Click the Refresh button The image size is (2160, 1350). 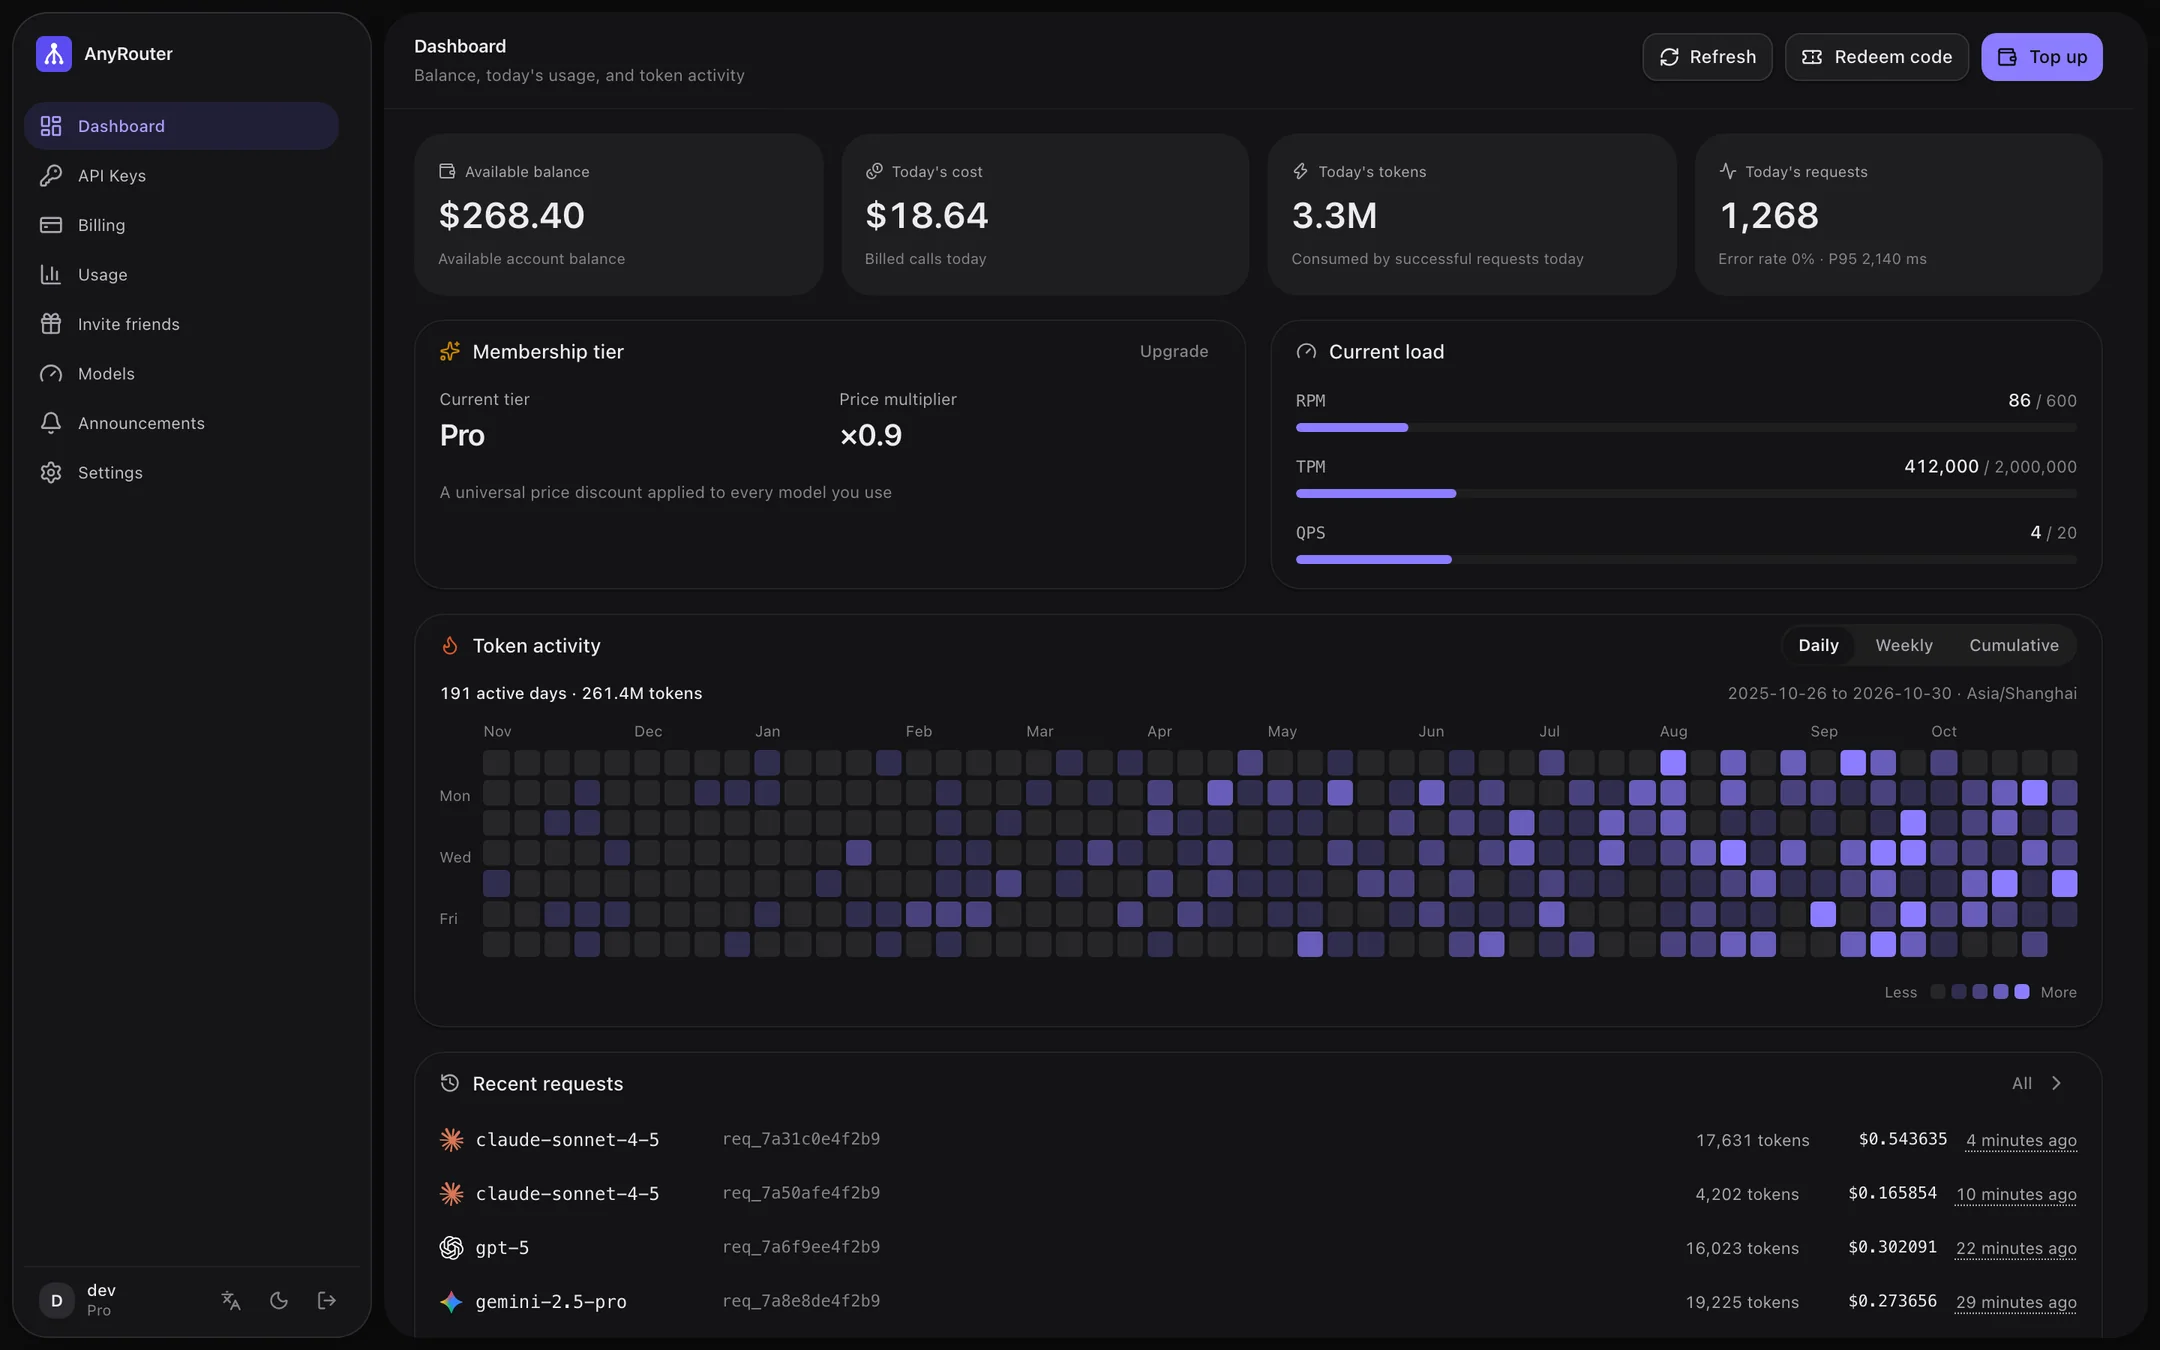pos(1707,57)
